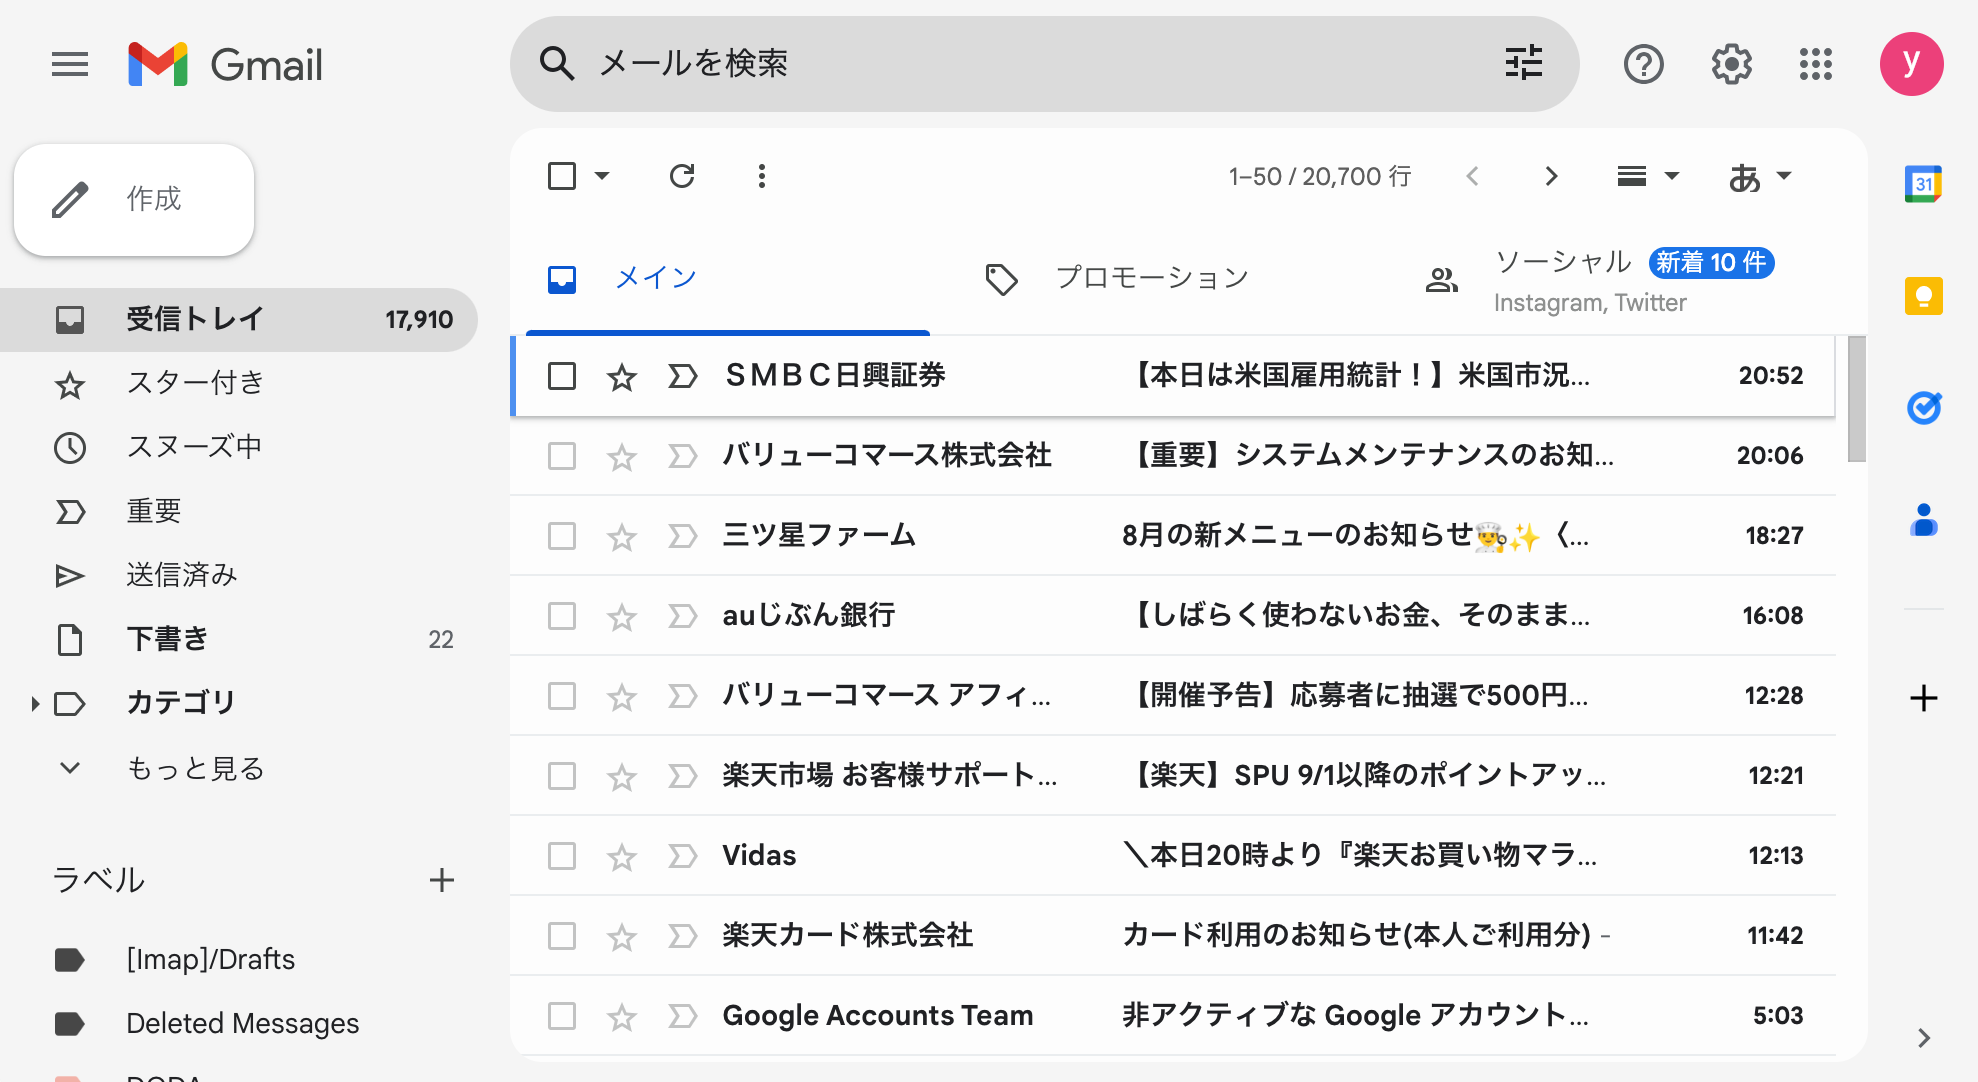
Task: Open 重要 in the sidebar
Action: click(x=238, y=511)
